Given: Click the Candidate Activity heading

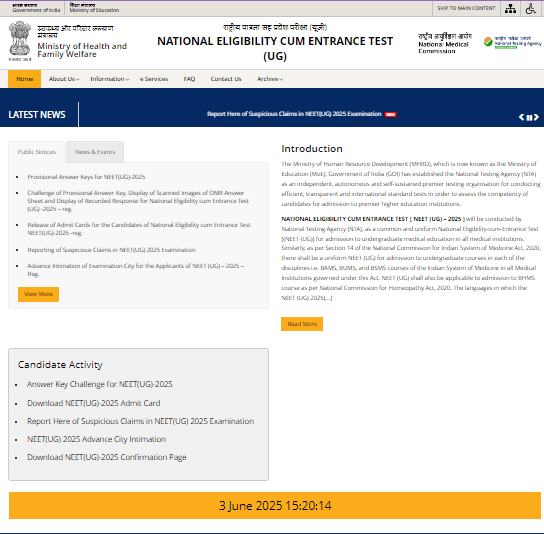Looking at the screenshot, I should click(x=60, y=365).
